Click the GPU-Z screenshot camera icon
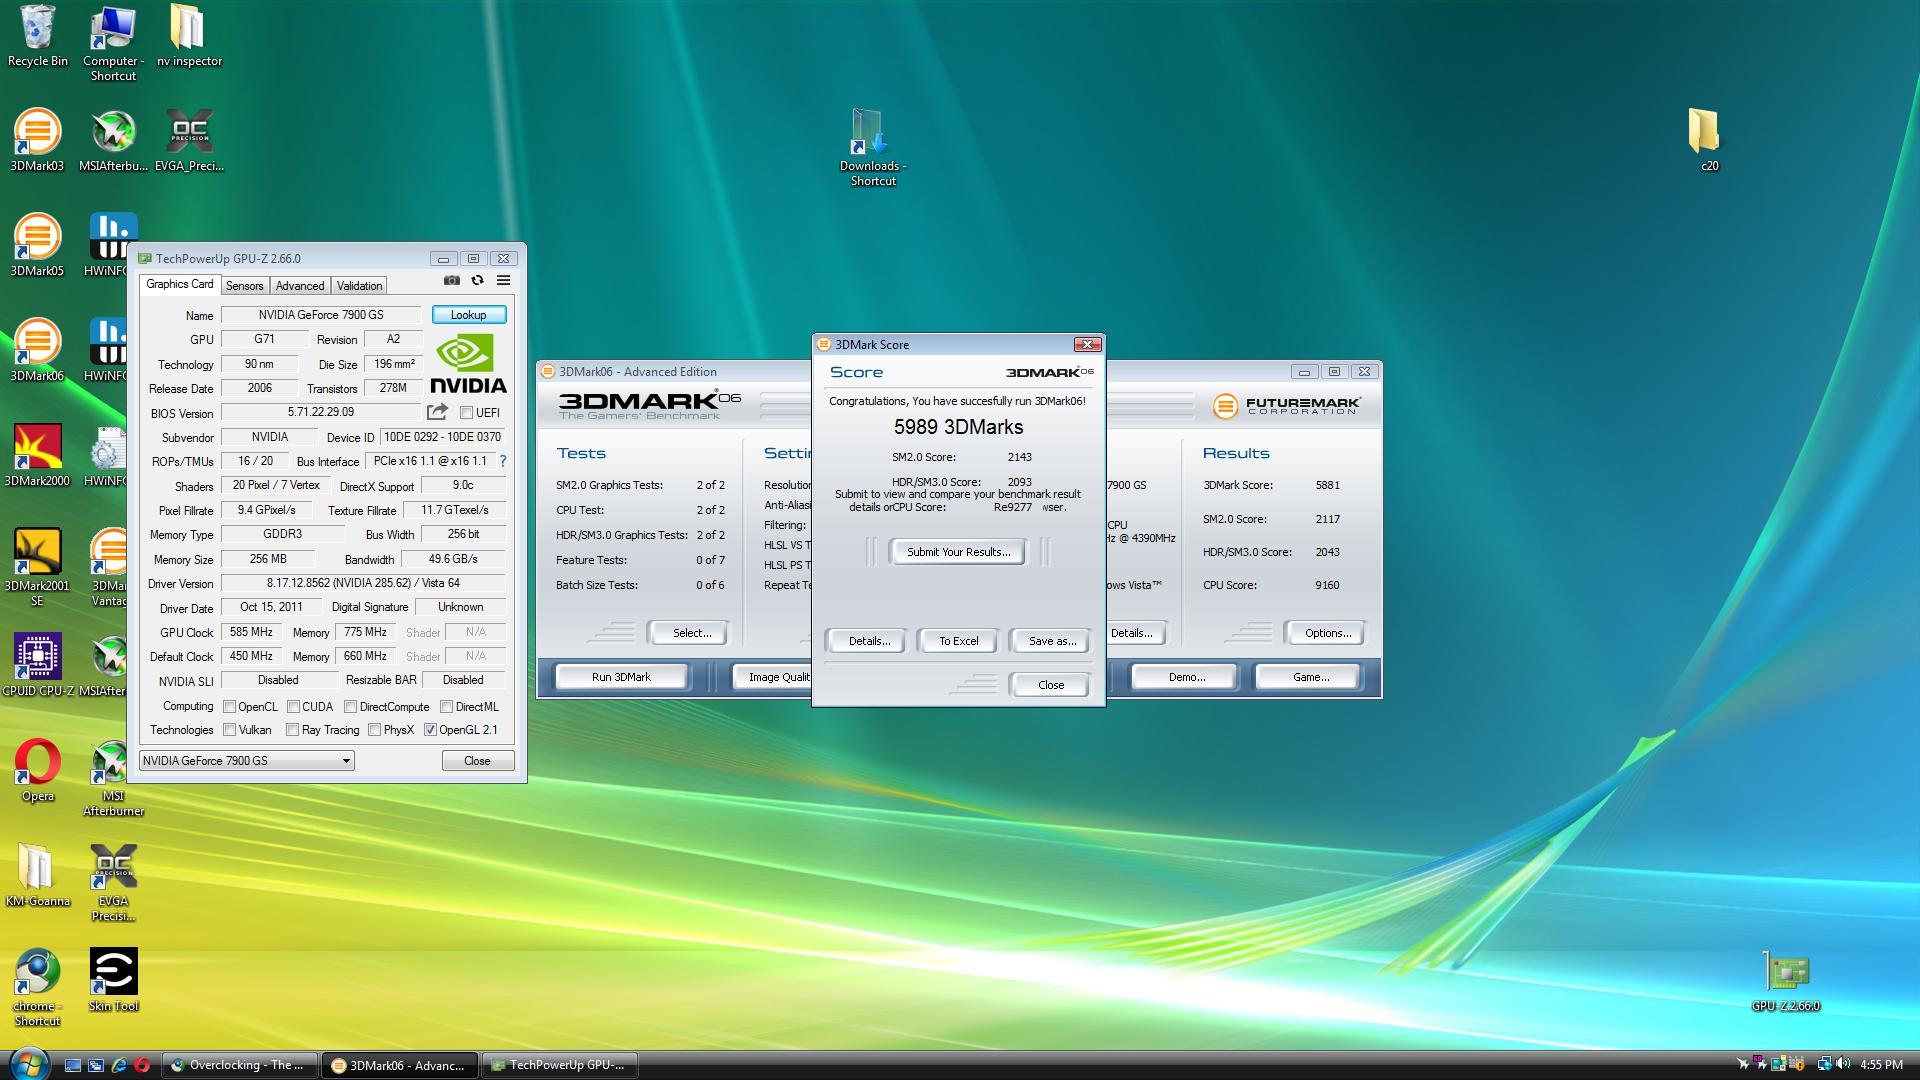Image resolution: width=1920 pixels, height=1080 pixels. point(452,281)
